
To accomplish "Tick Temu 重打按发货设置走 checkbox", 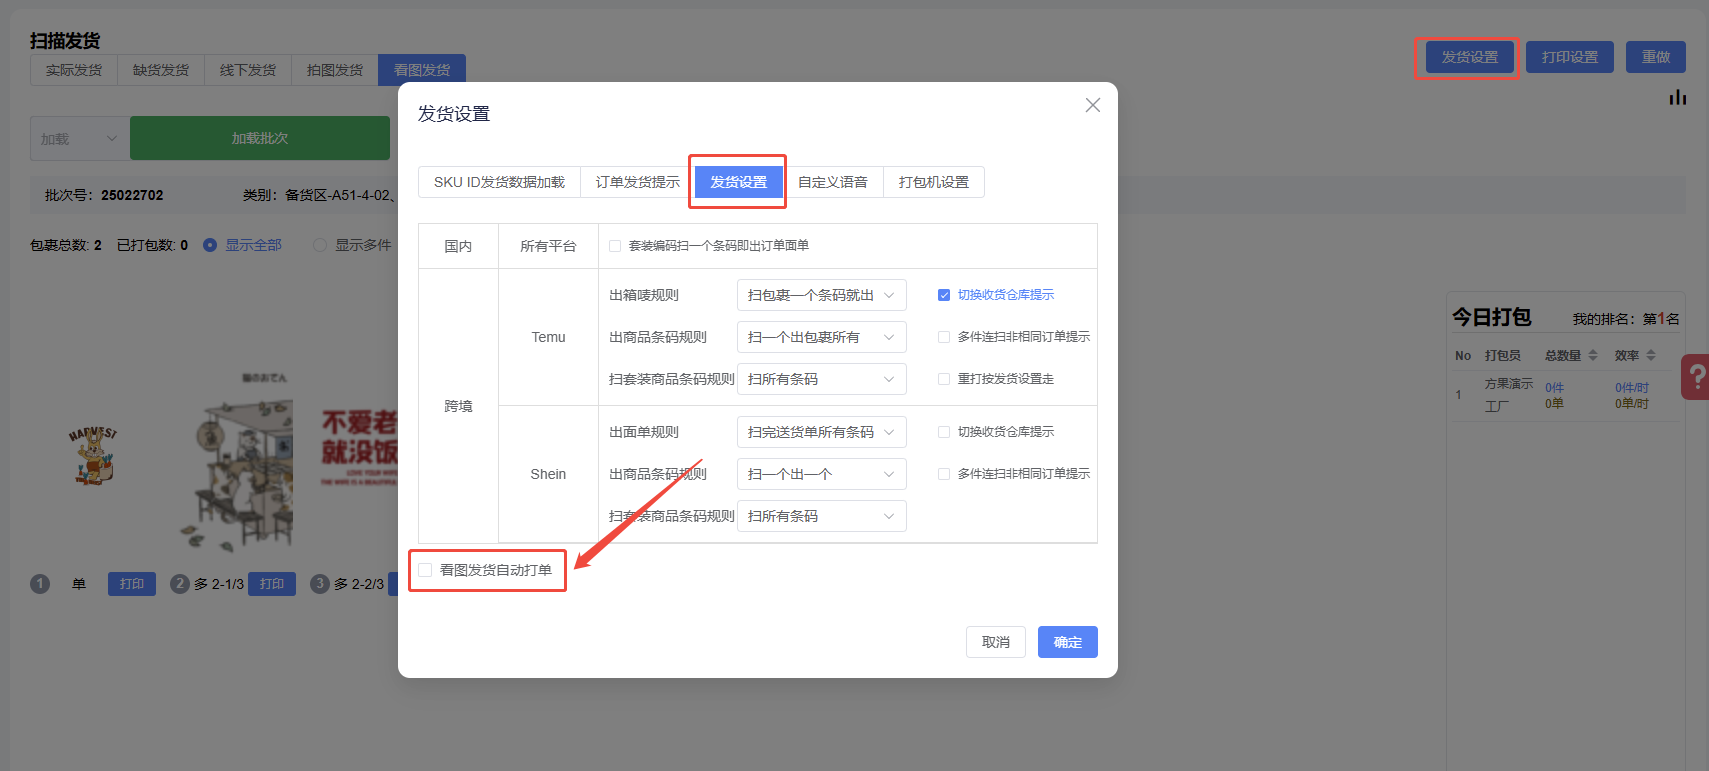I will [944, 379].
